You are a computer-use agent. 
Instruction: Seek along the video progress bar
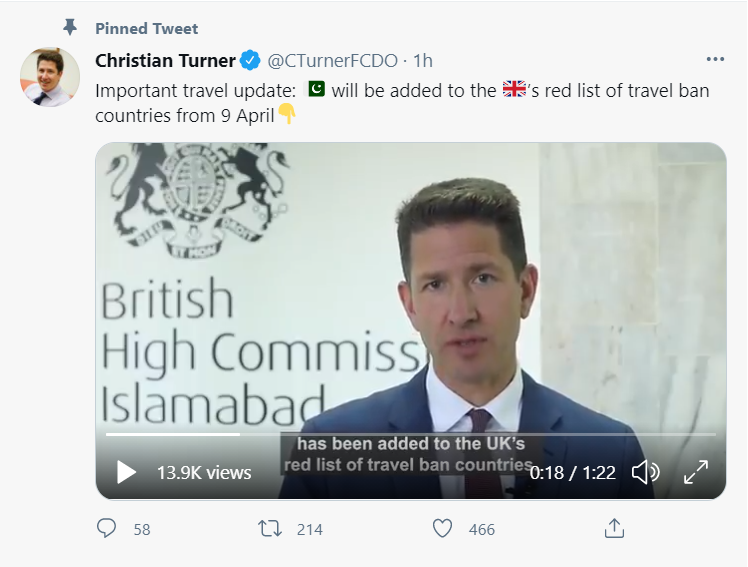pyautogui.click(x=410, y=435)
